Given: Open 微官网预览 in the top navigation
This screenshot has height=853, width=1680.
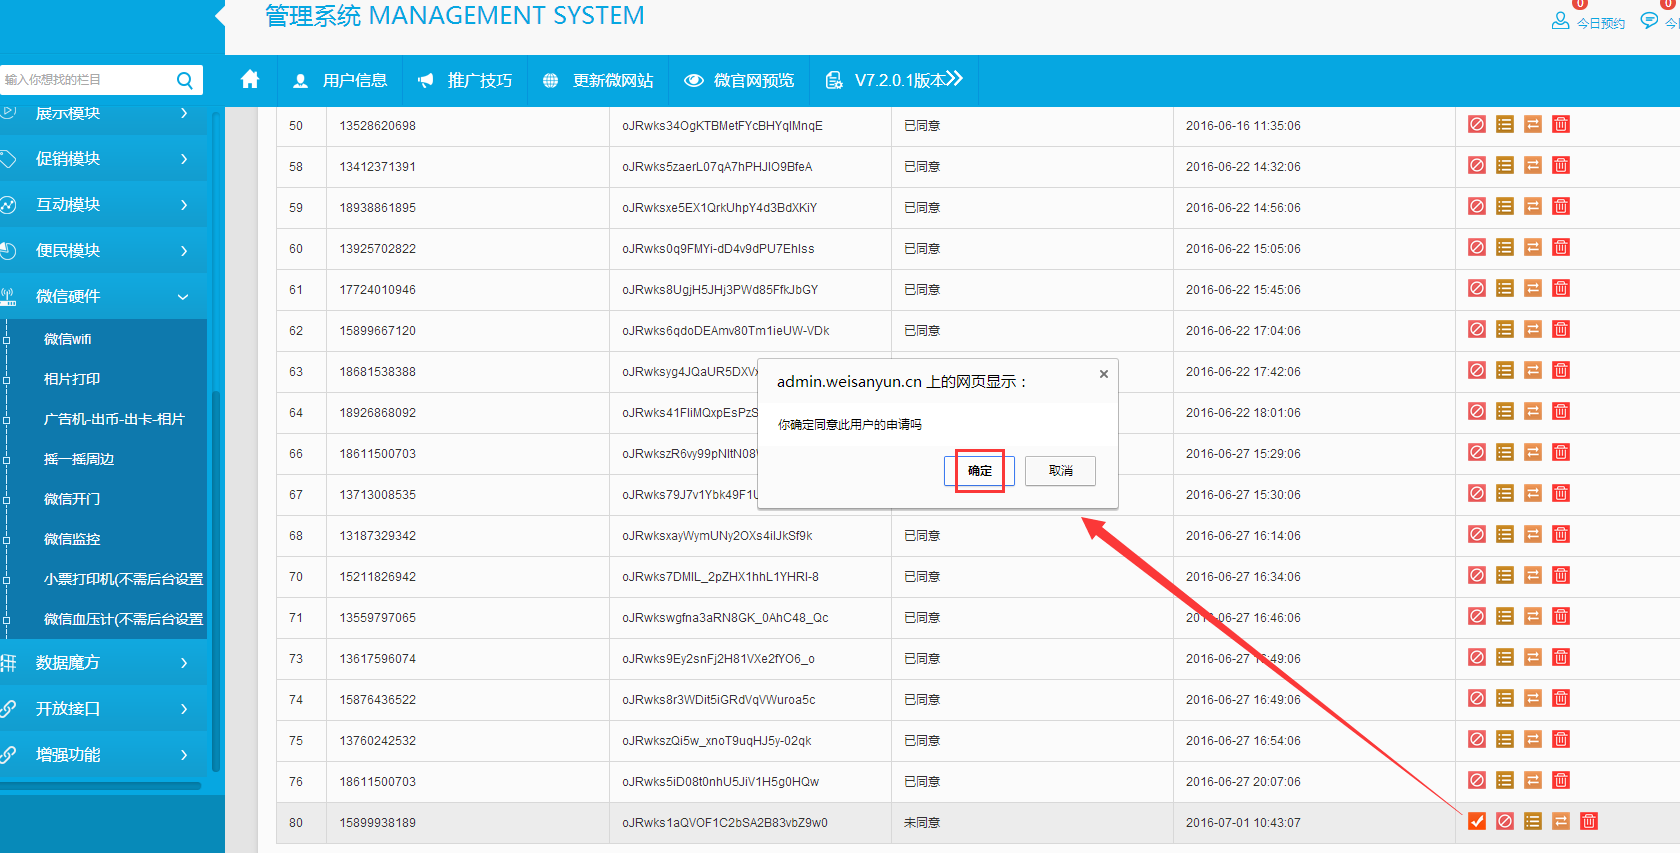Looking at the screenshot, I should 739,80.
